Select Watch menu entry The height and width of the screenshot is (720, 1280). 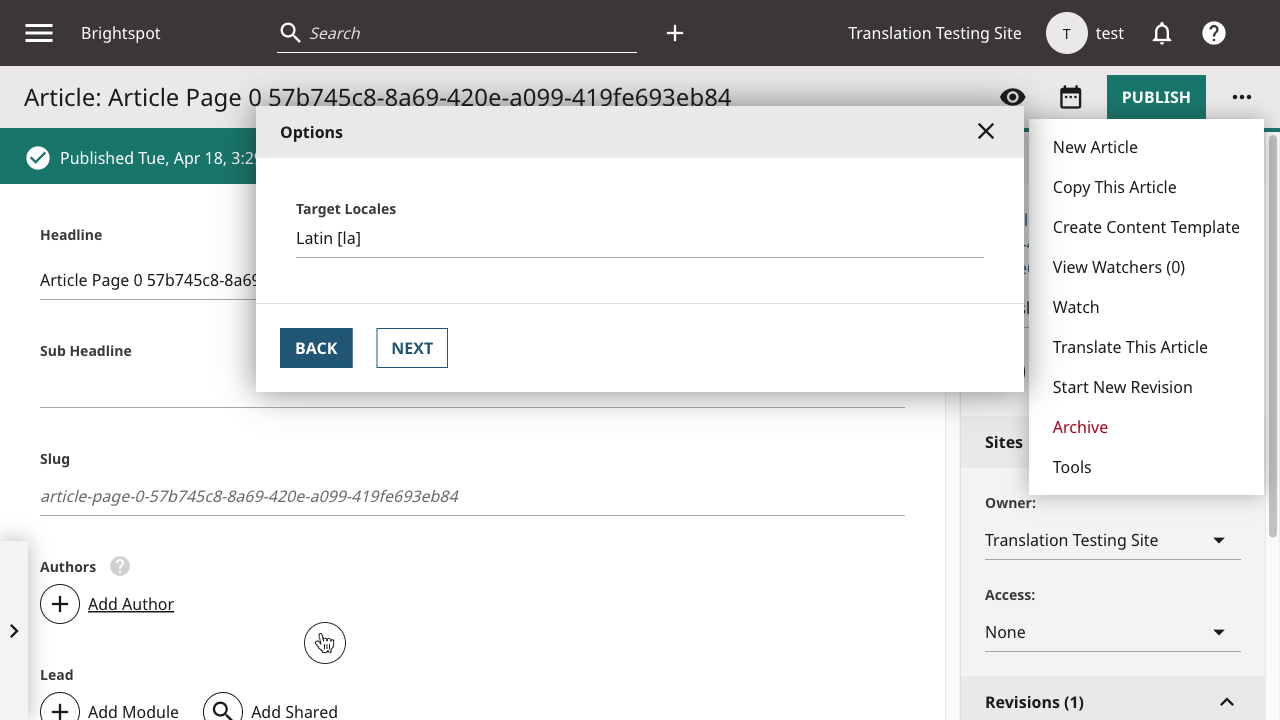1146,307
